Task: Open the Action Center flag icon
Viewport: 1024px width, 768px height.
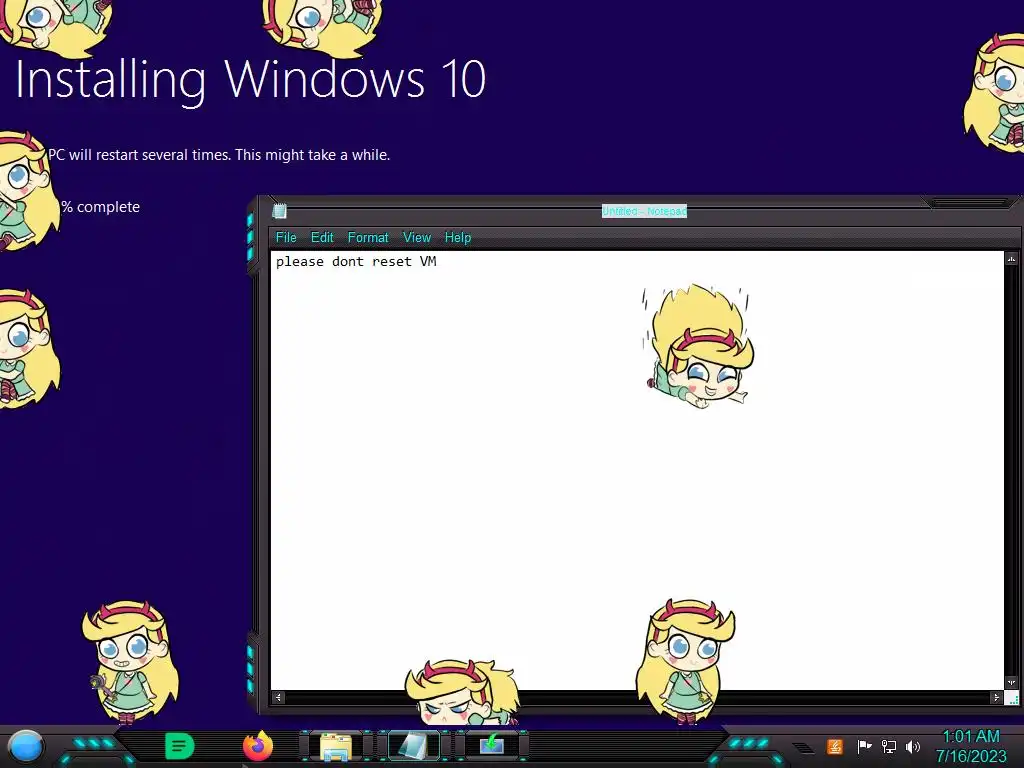Action: [864, 746]
